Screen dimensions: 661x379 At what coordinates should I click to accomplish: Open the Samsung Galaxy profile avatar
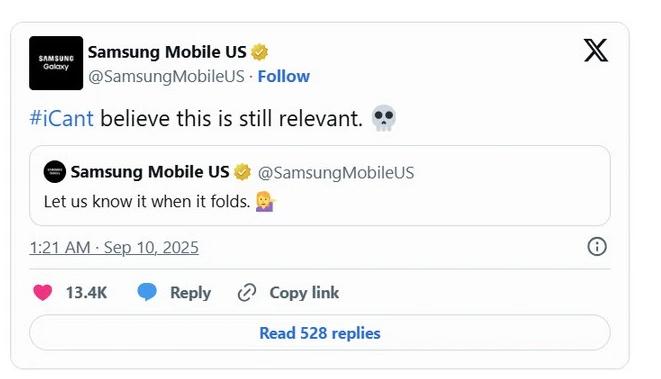click(56, 63)
